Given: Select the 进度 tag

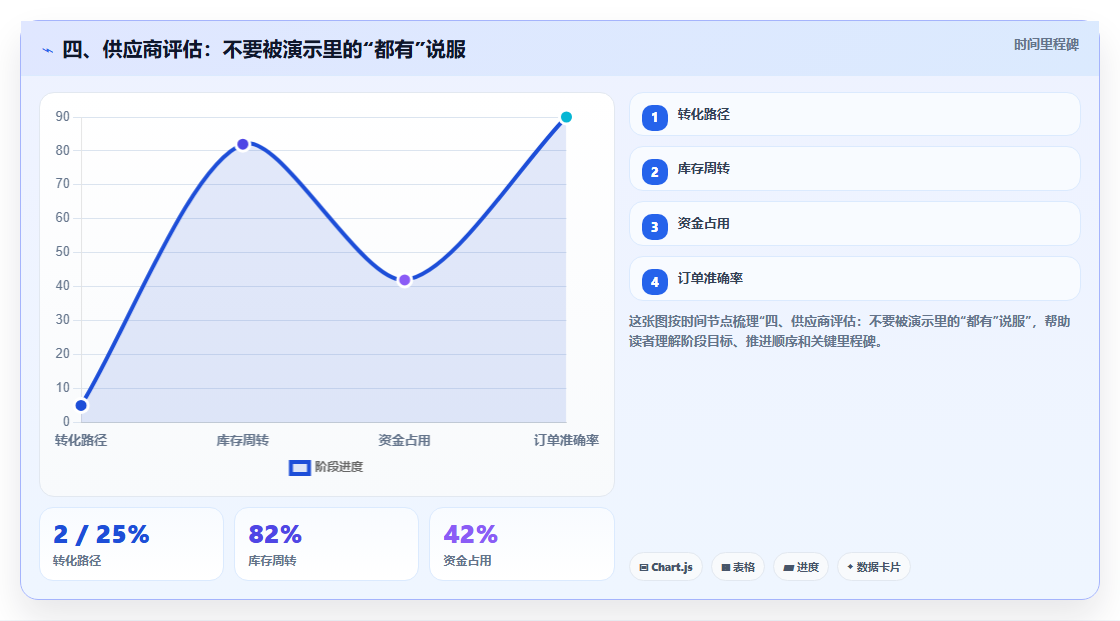Looking at the screenshot, I should 801,567.
